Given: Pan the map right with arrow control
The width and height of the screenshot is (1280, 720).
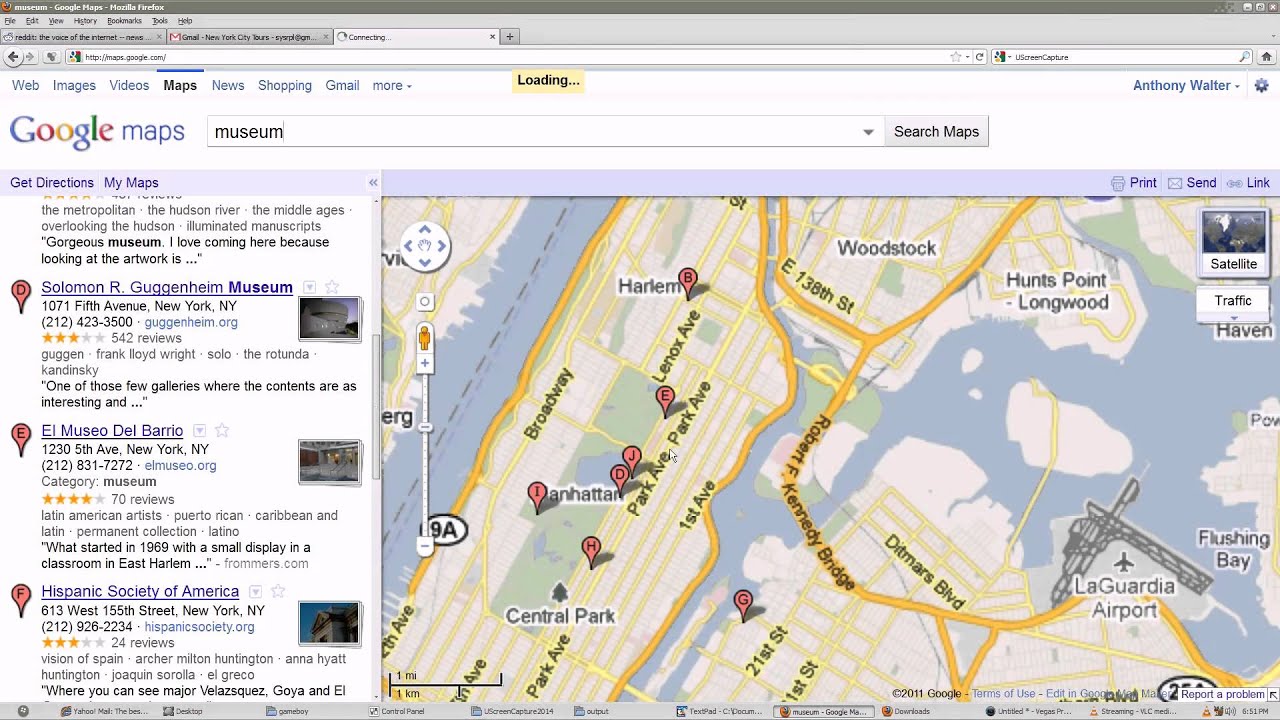Looking at the screenshot, I should [x=441, y=246].
